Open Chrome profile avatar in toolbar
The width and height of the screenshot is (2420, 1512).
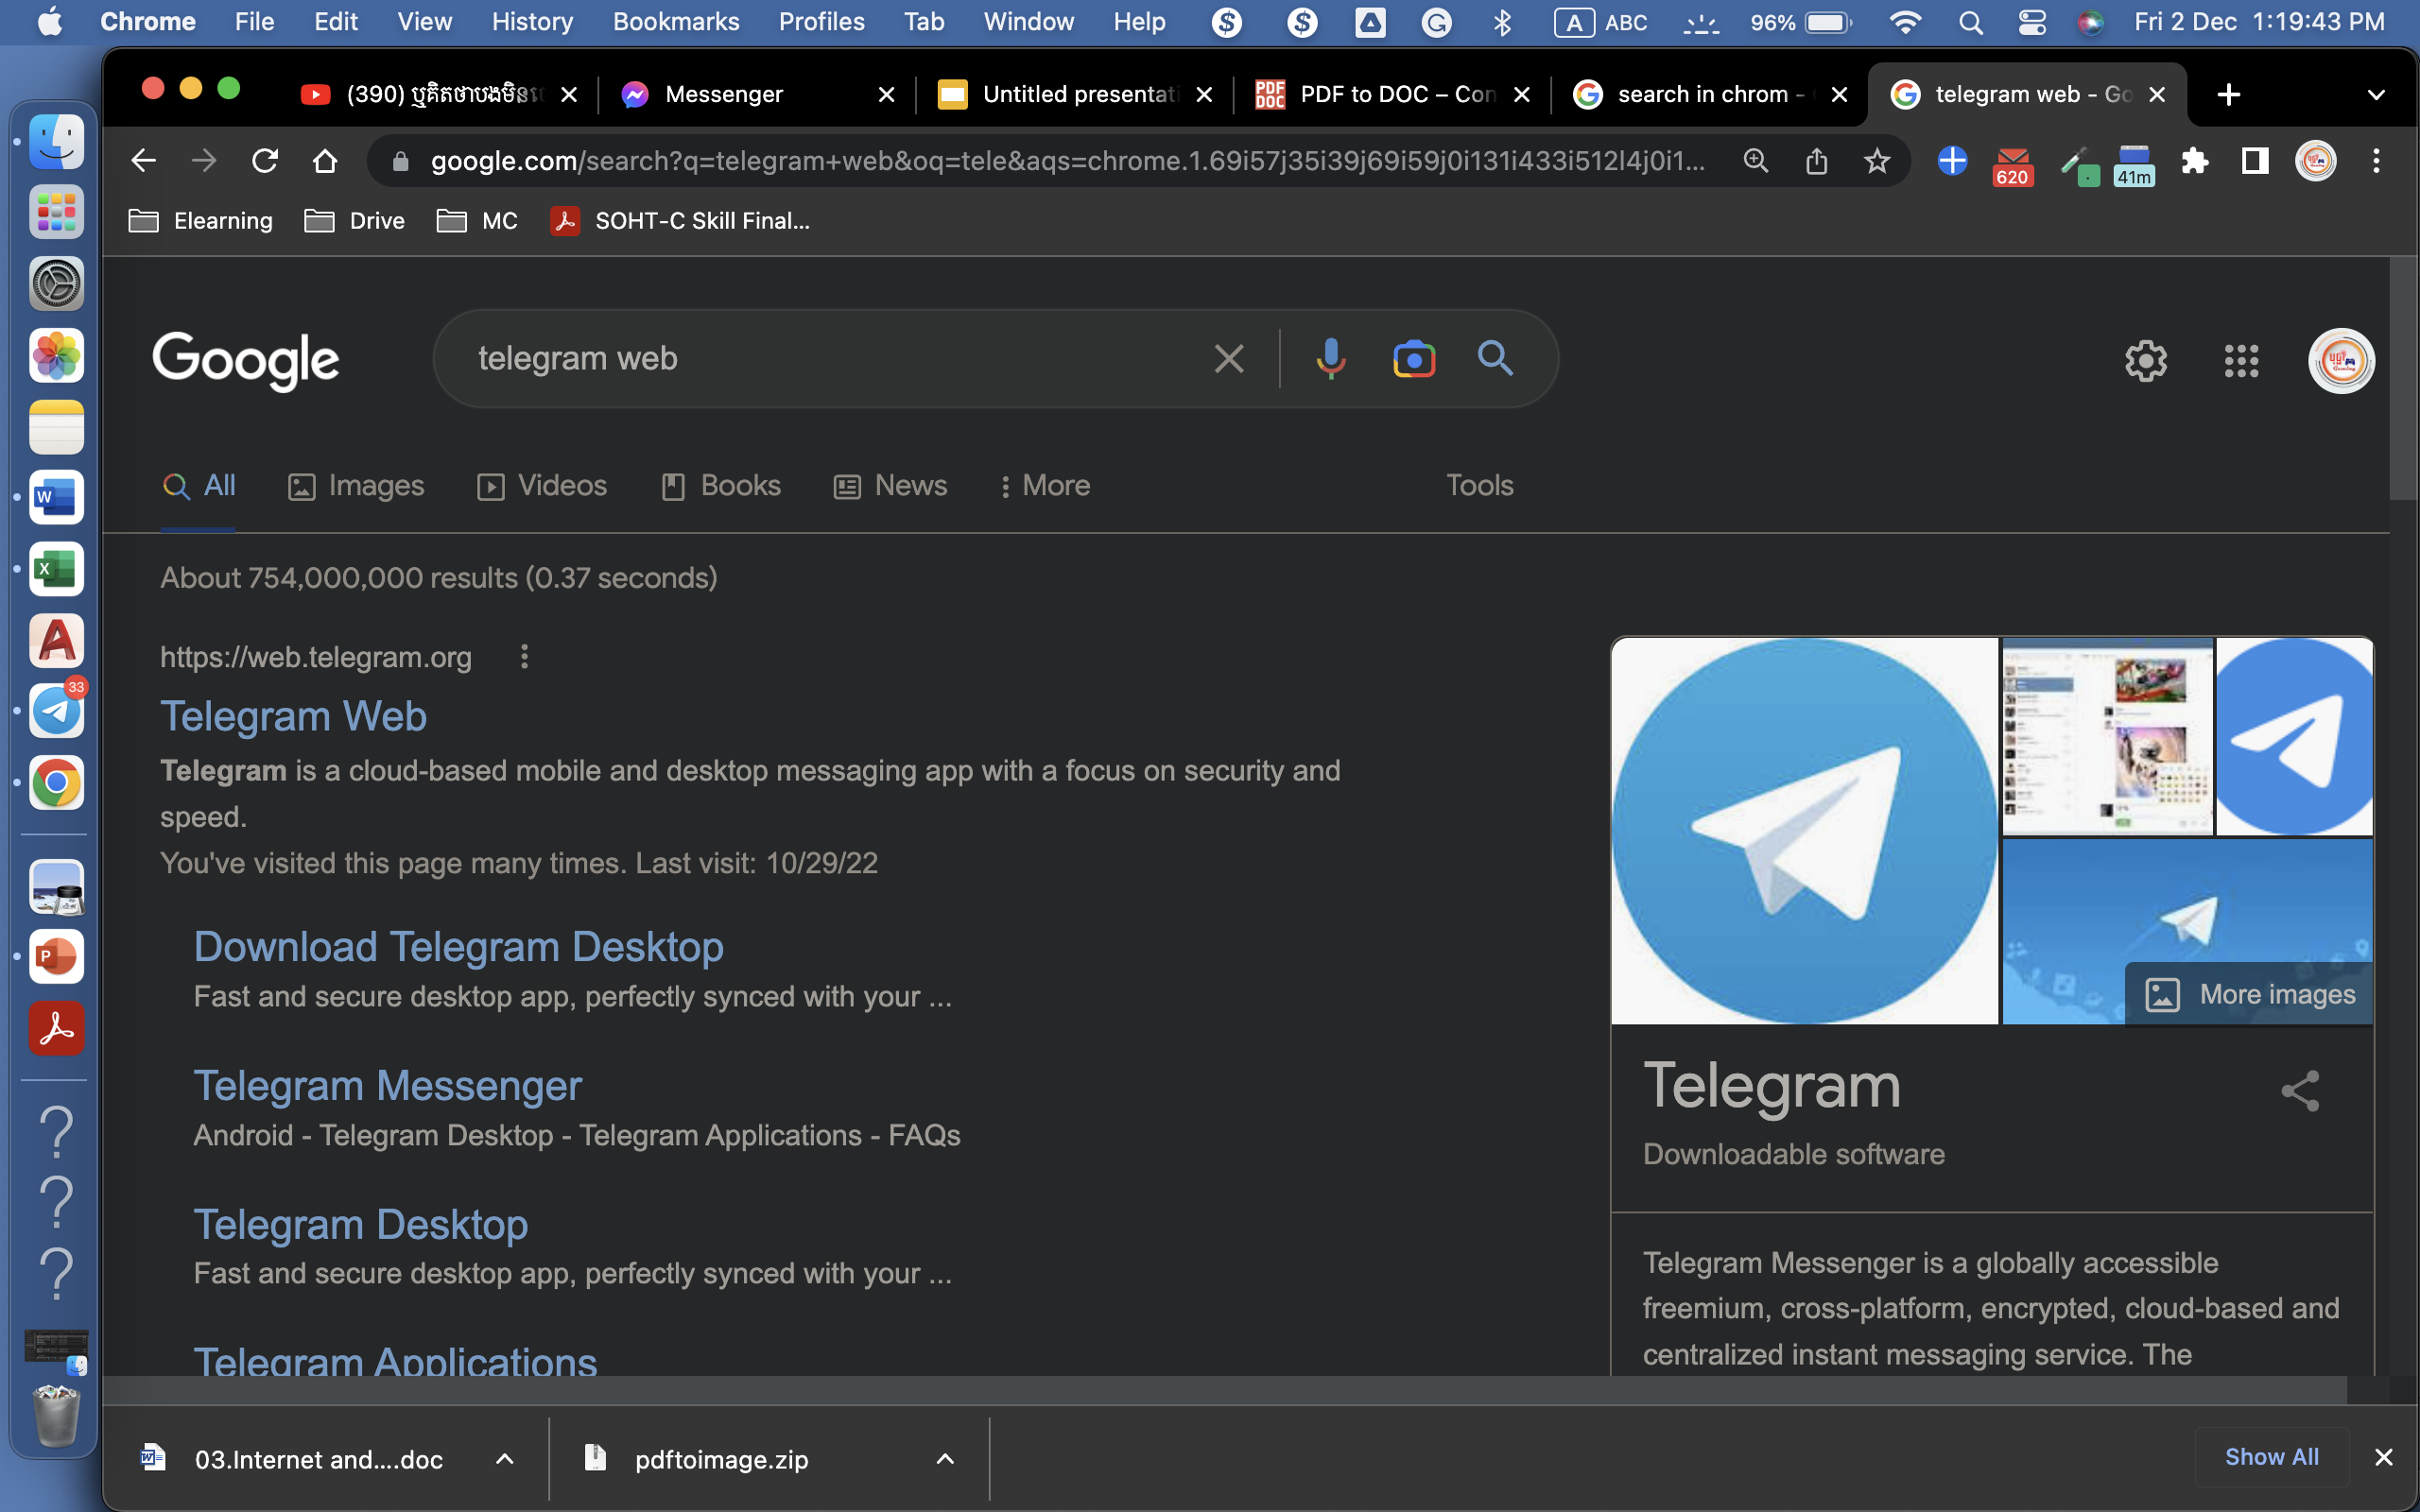tap(2315, 161)
